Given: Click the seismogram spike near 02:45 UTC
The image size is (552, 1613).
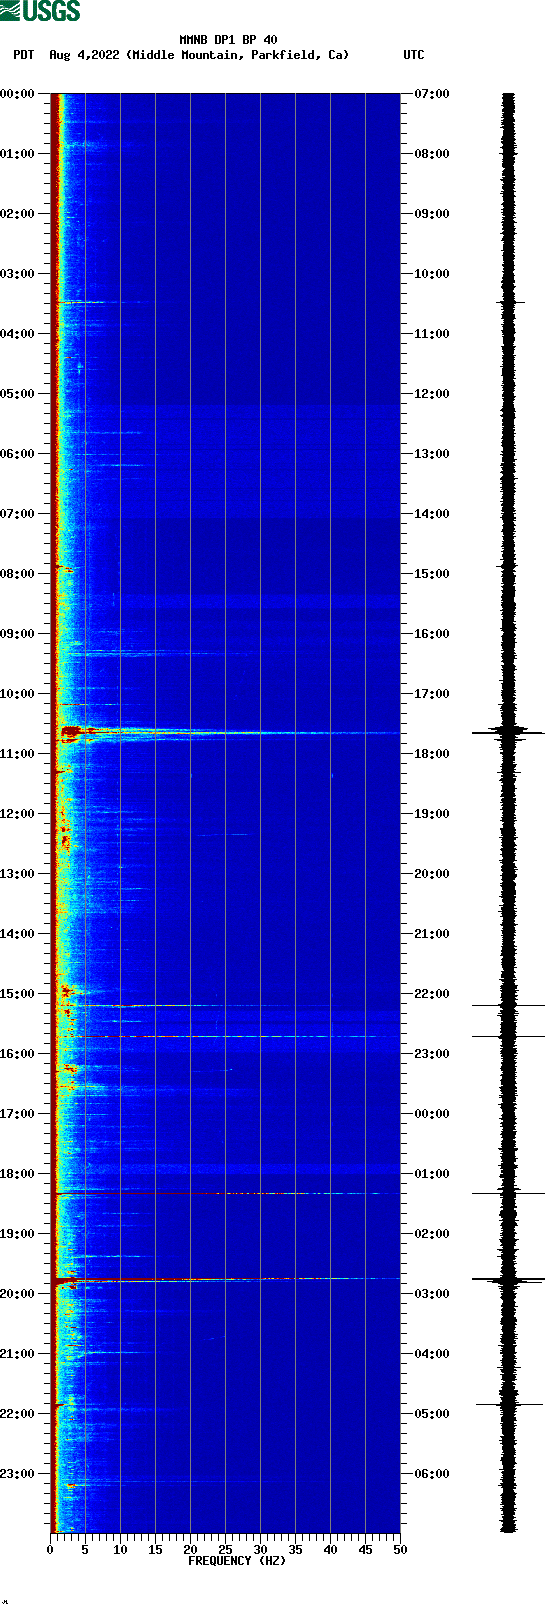Looking at the screenshot, I should 508,1279.
